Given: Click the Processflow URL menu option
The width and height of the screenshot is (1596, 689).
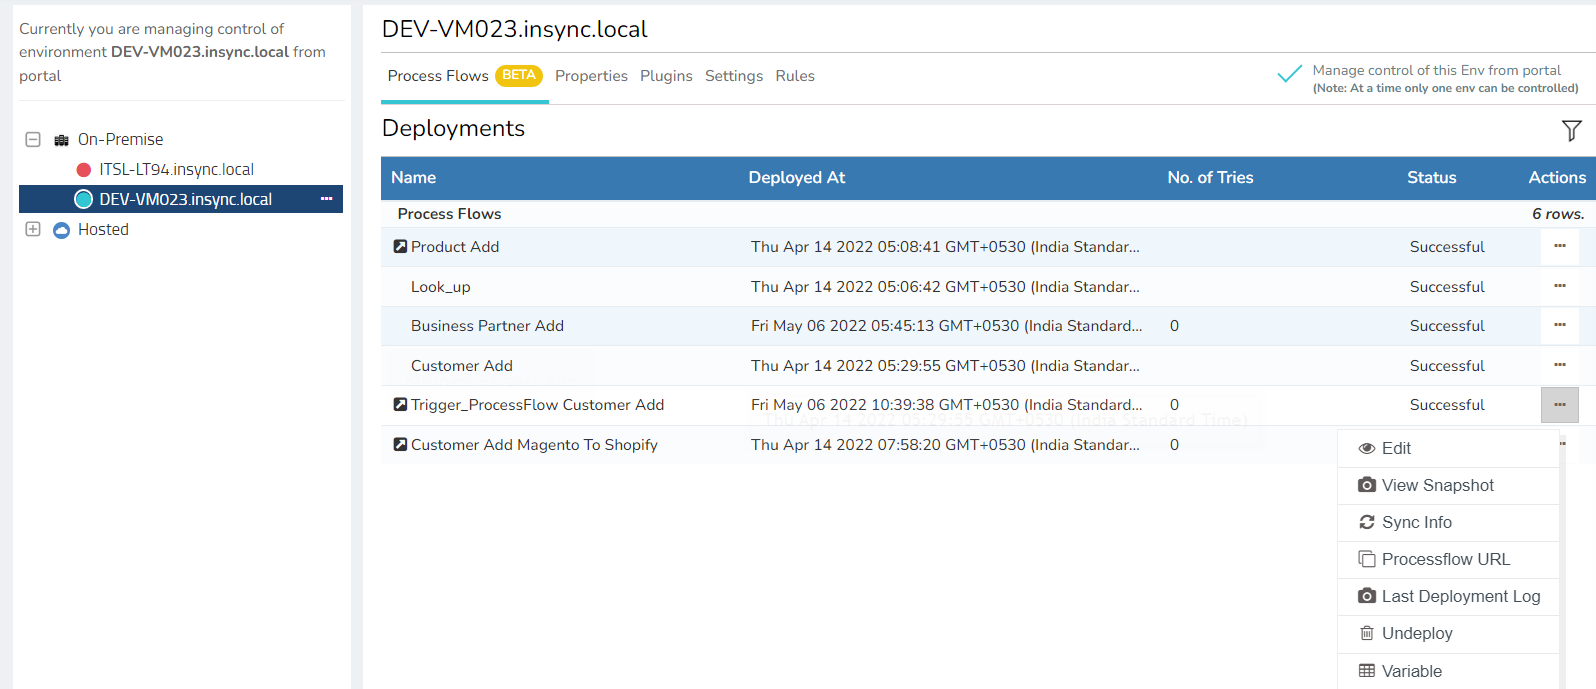Looking at the screenshot, I should point(1445,560).
